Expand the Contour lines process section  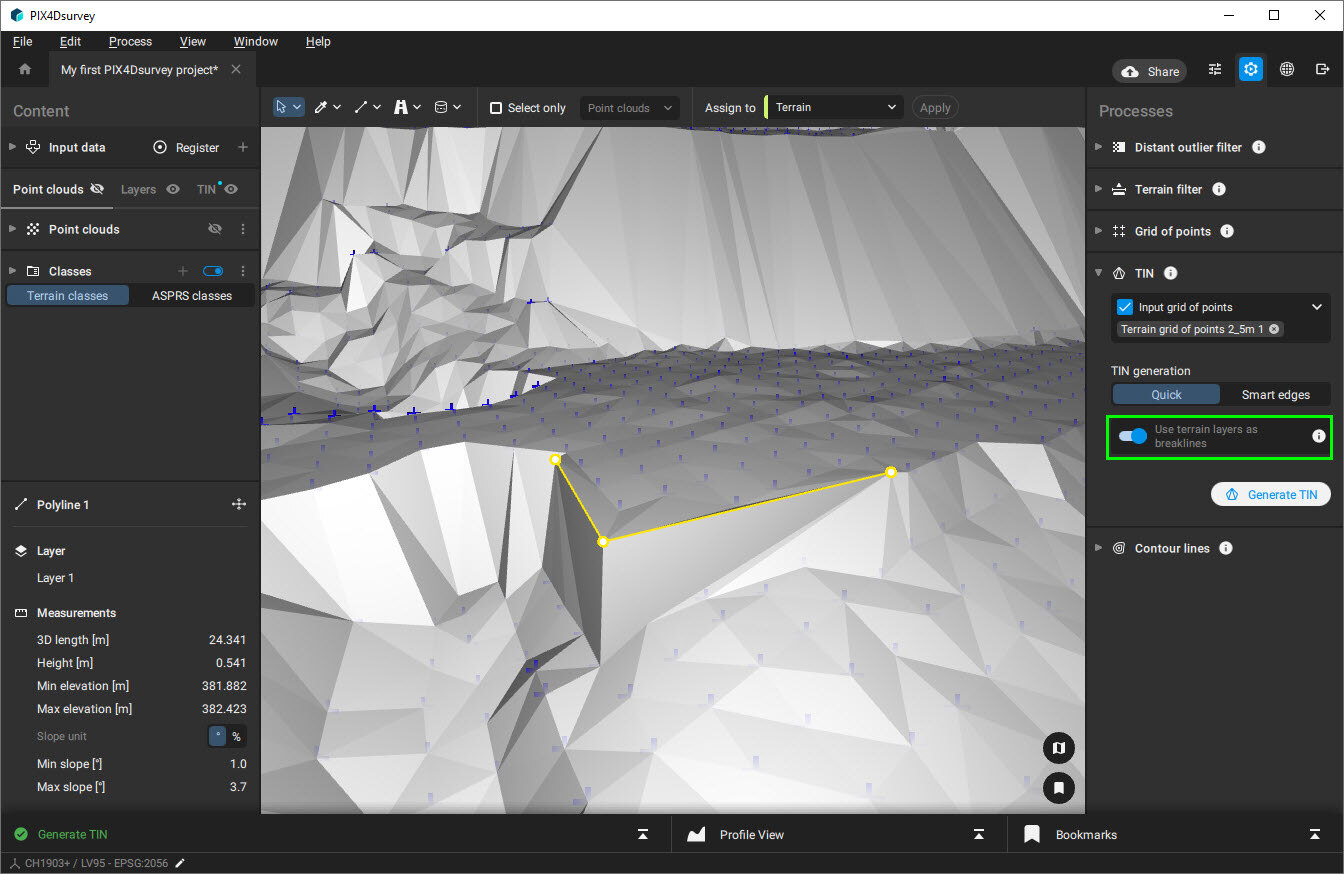1098,548
